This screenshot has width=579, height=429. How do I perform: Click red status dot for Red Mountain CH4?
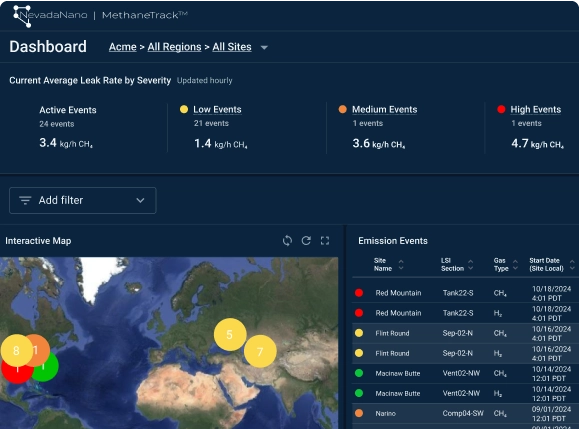359,293
